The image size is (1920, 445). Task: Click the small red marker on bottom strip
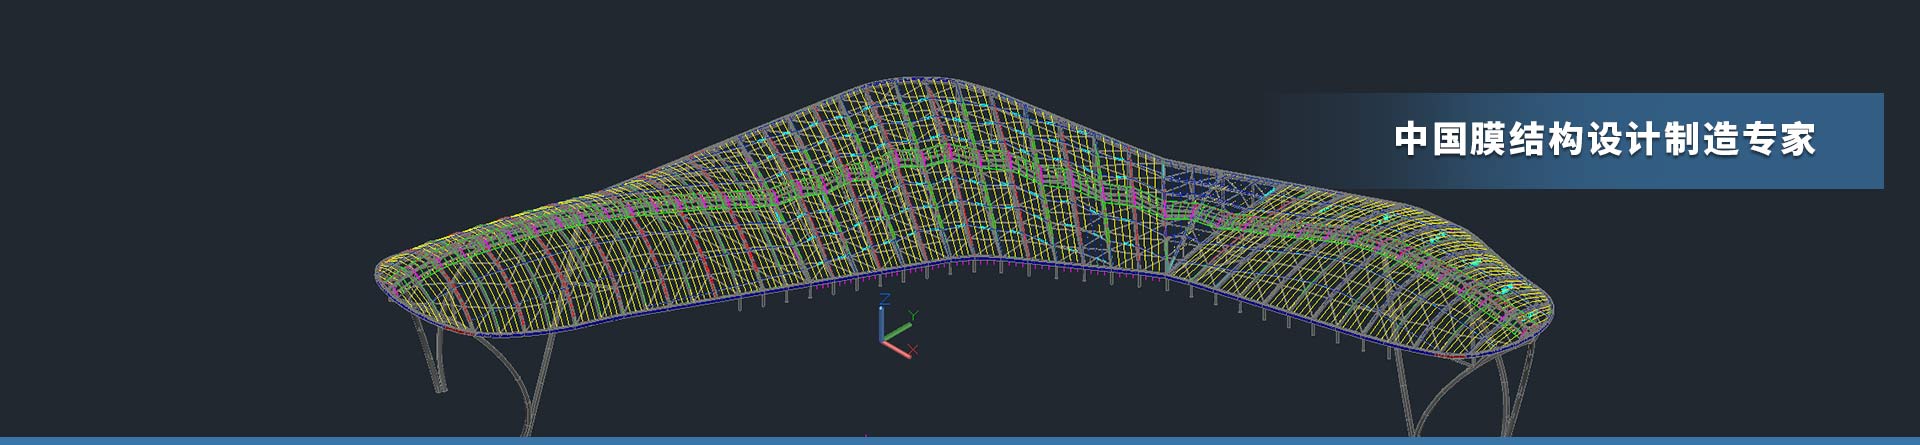(x=866, y=438)
